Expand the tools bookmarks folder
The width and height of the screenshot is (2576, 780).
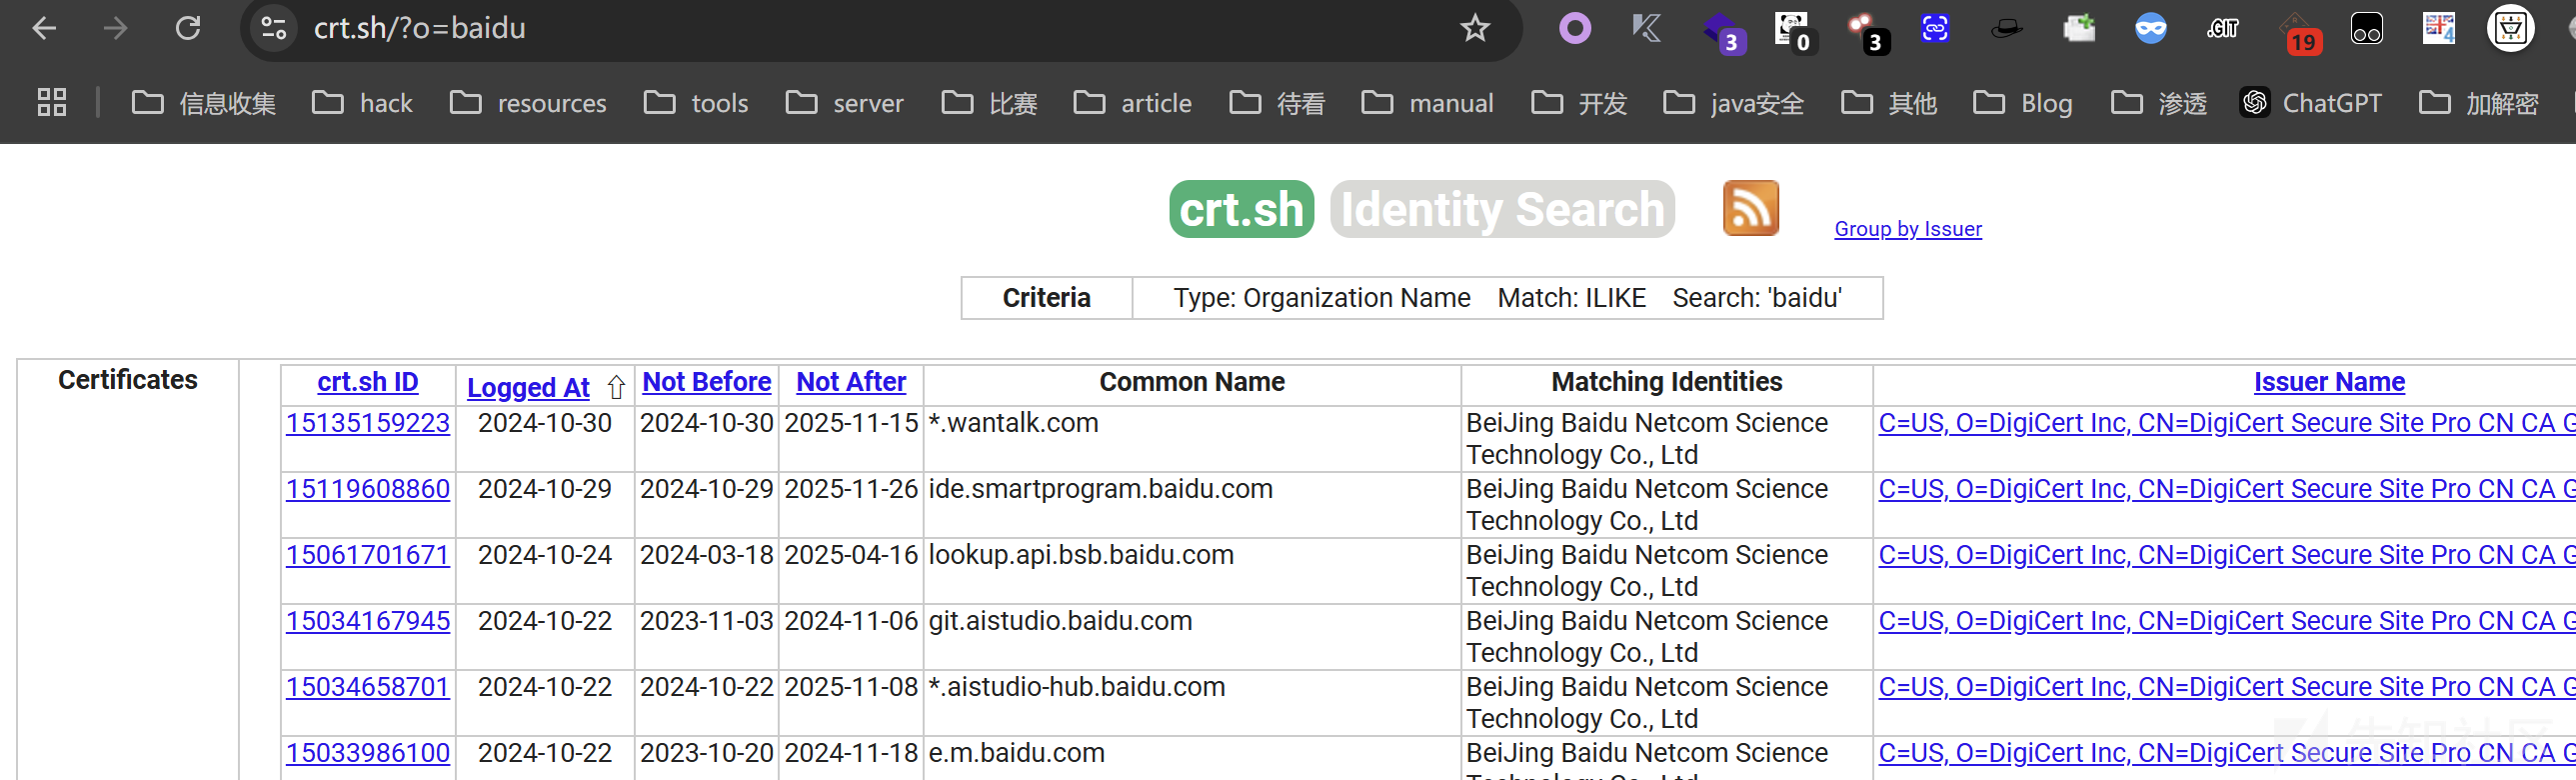pyautogui.click(x=696, y=102)
